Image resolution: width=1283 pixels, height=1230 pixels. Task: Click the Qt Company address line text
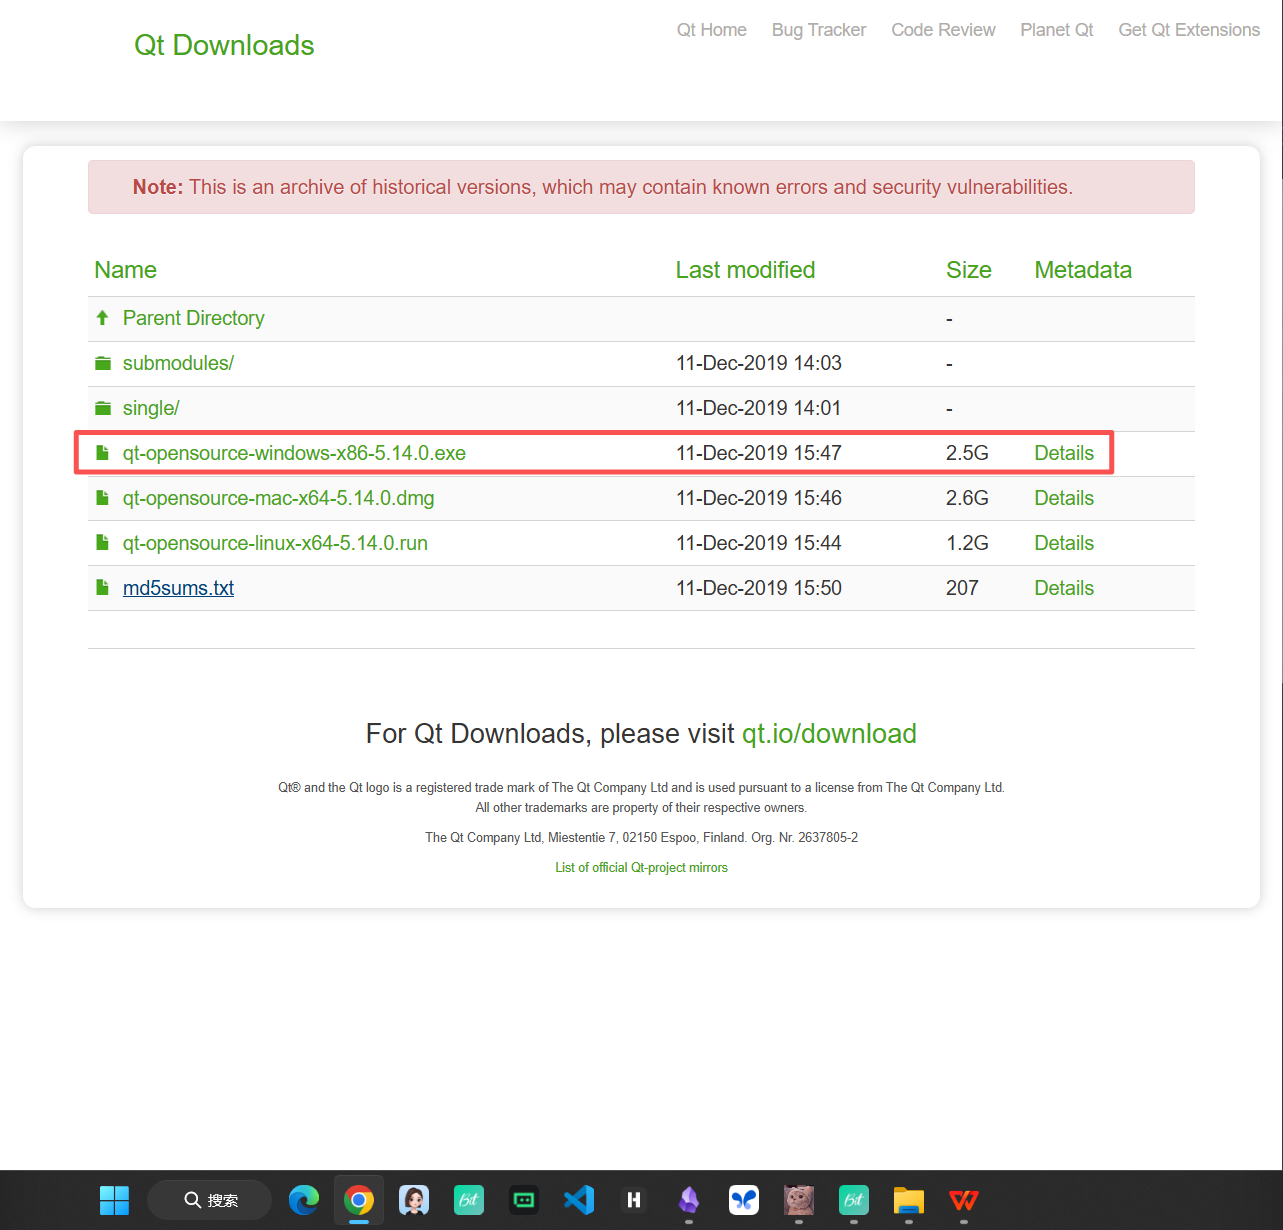tap(641, 838)
